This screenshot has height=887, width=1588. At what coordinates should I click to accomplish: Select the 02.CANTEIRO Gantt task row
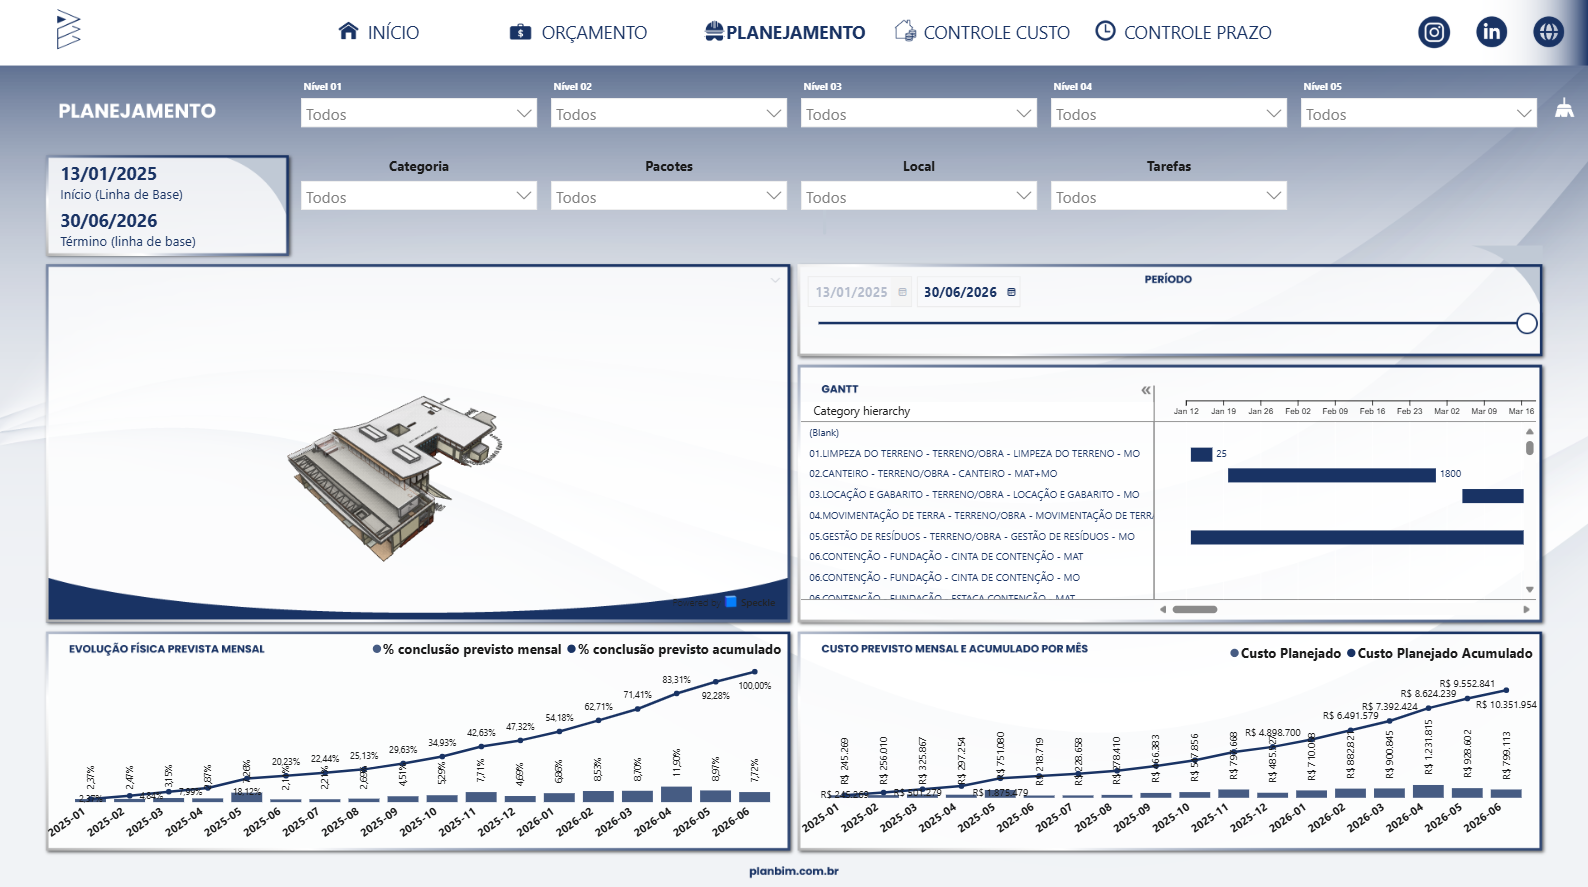pyautogui.click(x=932, y=474)
